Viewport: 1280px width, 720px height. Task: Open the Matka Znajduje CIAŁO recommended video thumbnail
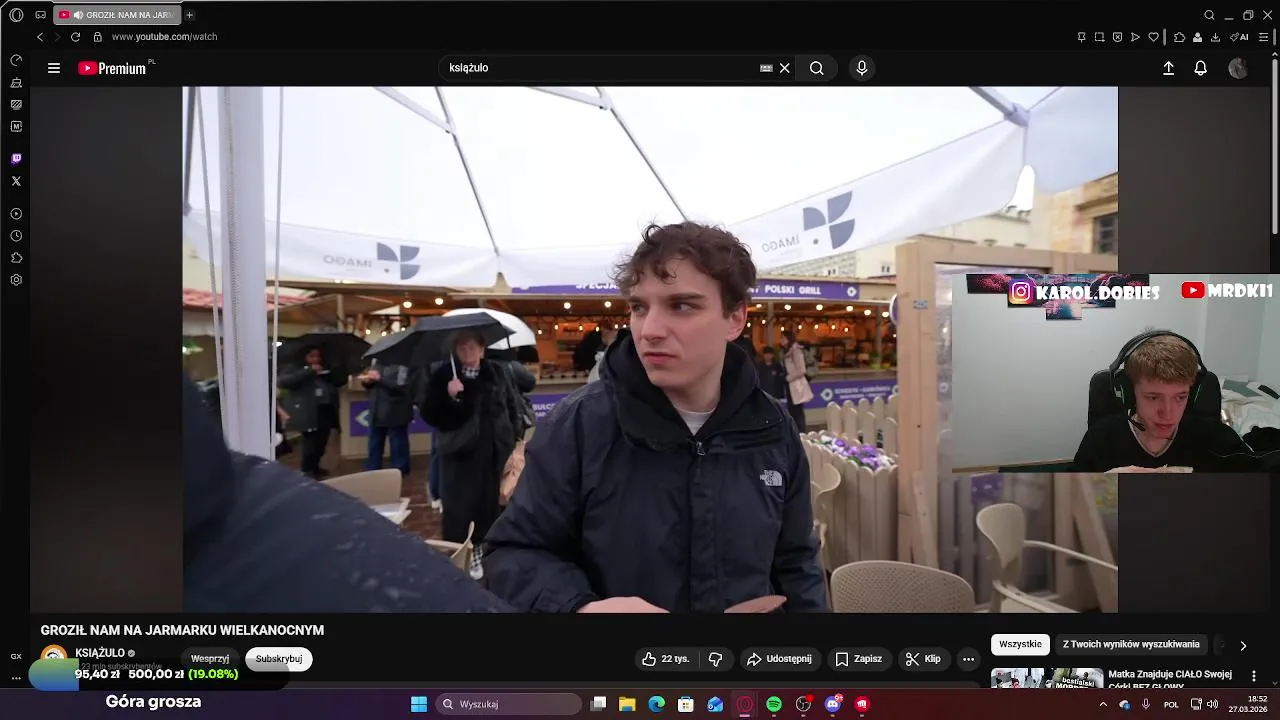pyautogui.click(x=1047, y=678)
